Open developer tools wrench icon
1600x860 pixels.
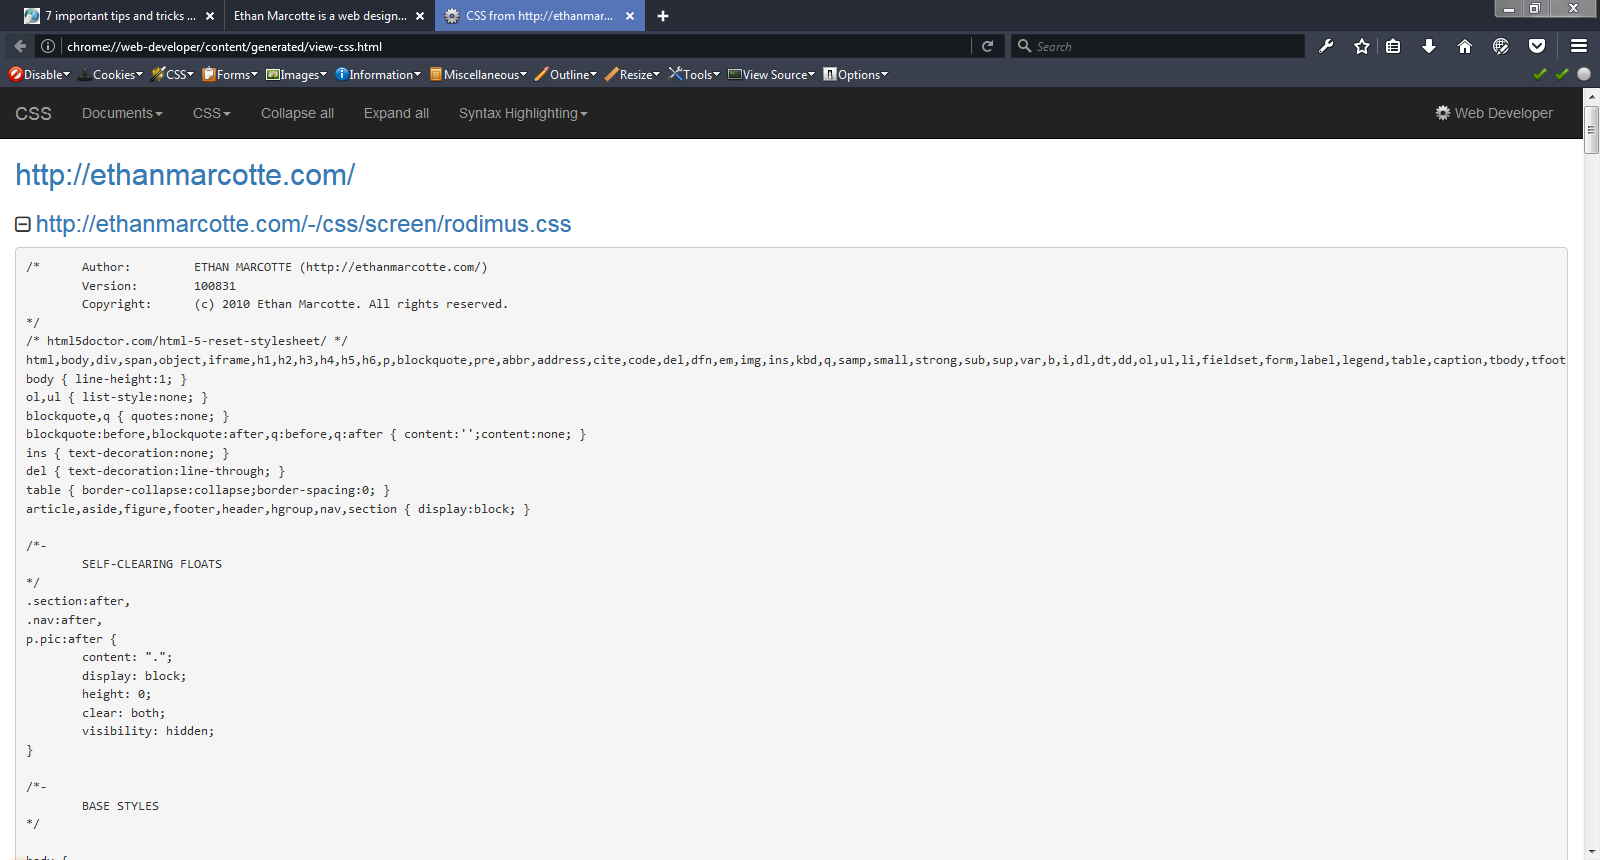[1326, 46]
